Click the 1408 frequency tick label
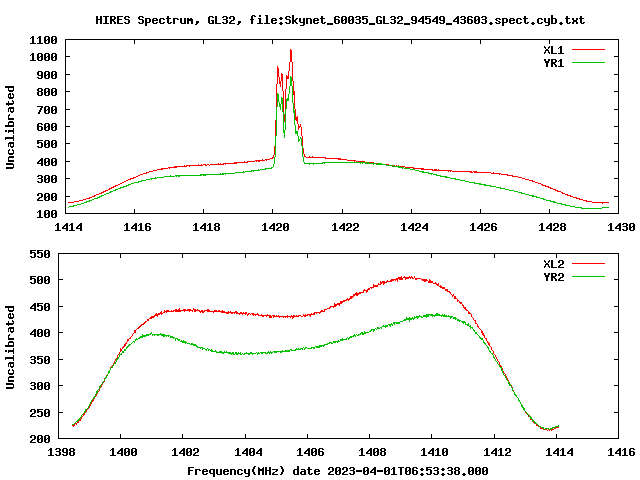 pos(372,452)
